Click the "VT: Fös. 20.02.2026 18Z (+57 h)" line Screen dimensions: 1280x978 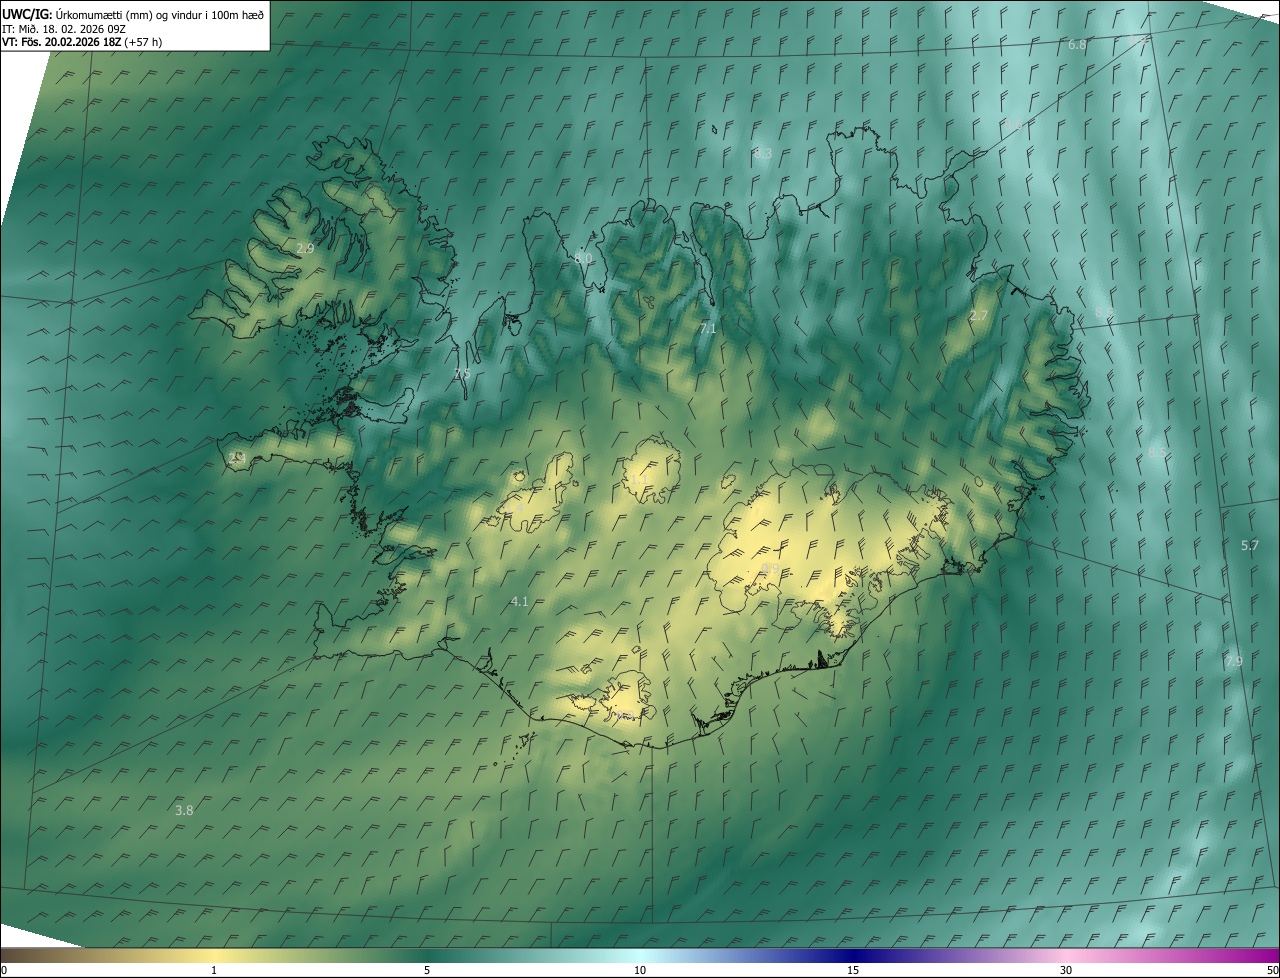pyautogui.click(x=82, y=42)
